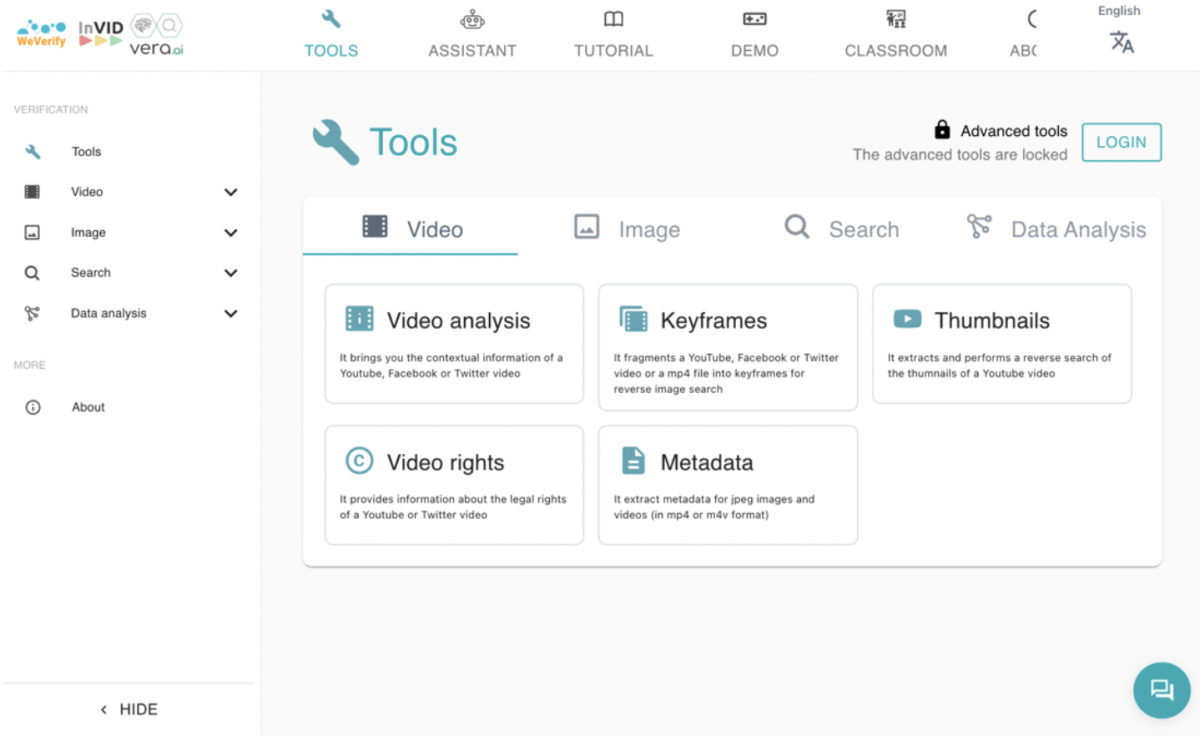Hide the sidebar using HIDE button
This screenshot has width=1200, height=736.
(128, 709)
